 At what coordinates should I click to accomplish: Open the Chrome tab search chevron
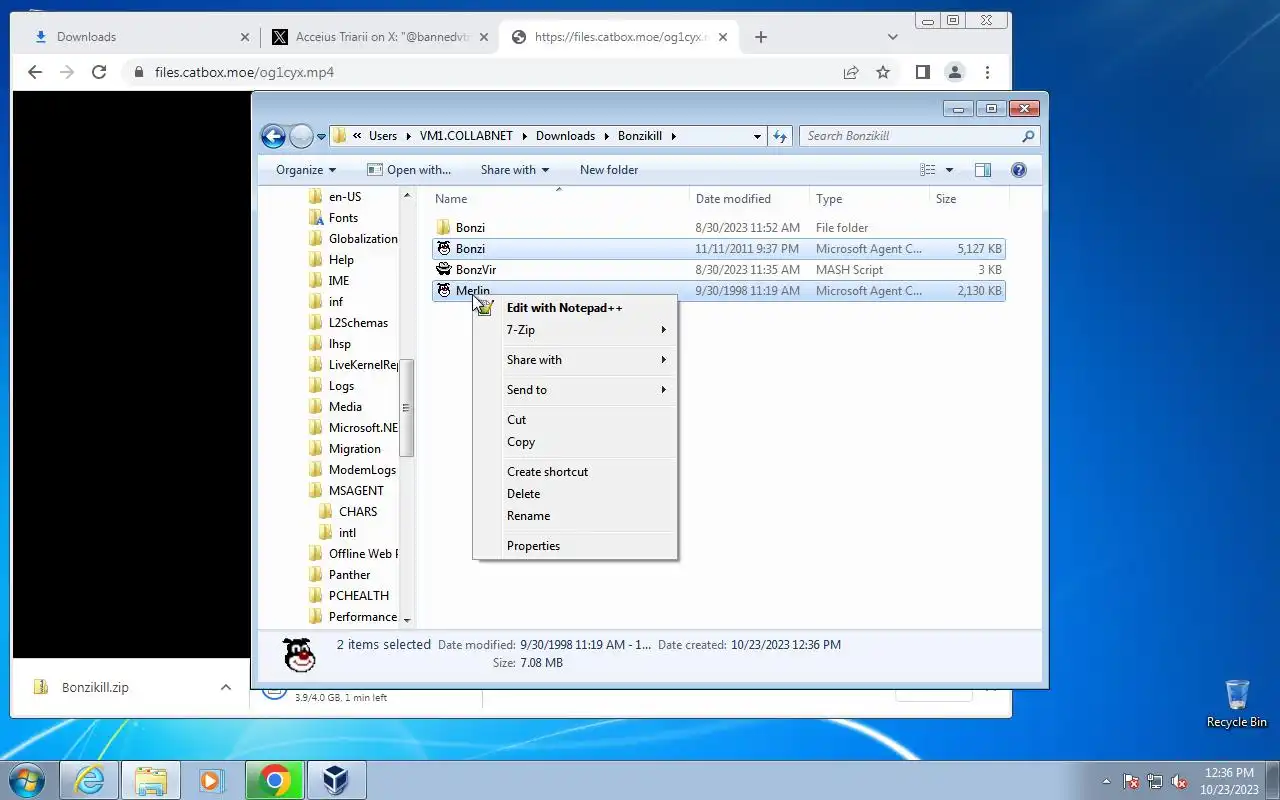click(x=893, y=37)
